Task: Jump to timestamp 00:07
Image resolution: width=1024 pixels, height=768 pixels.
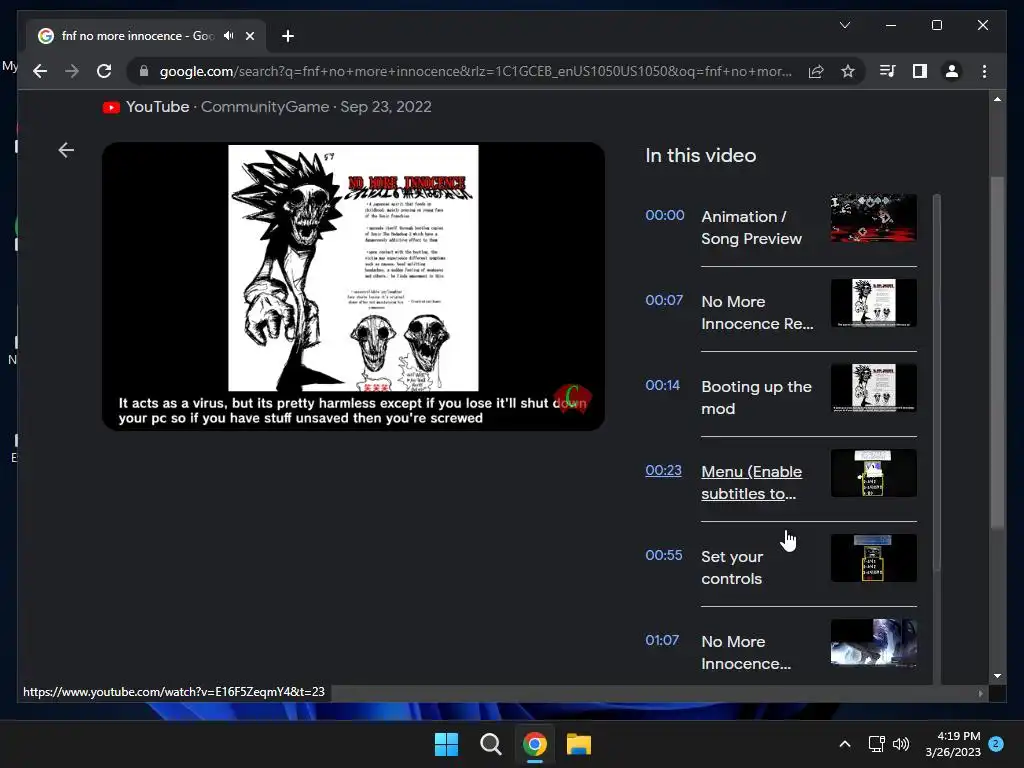Action: (664, 300)
